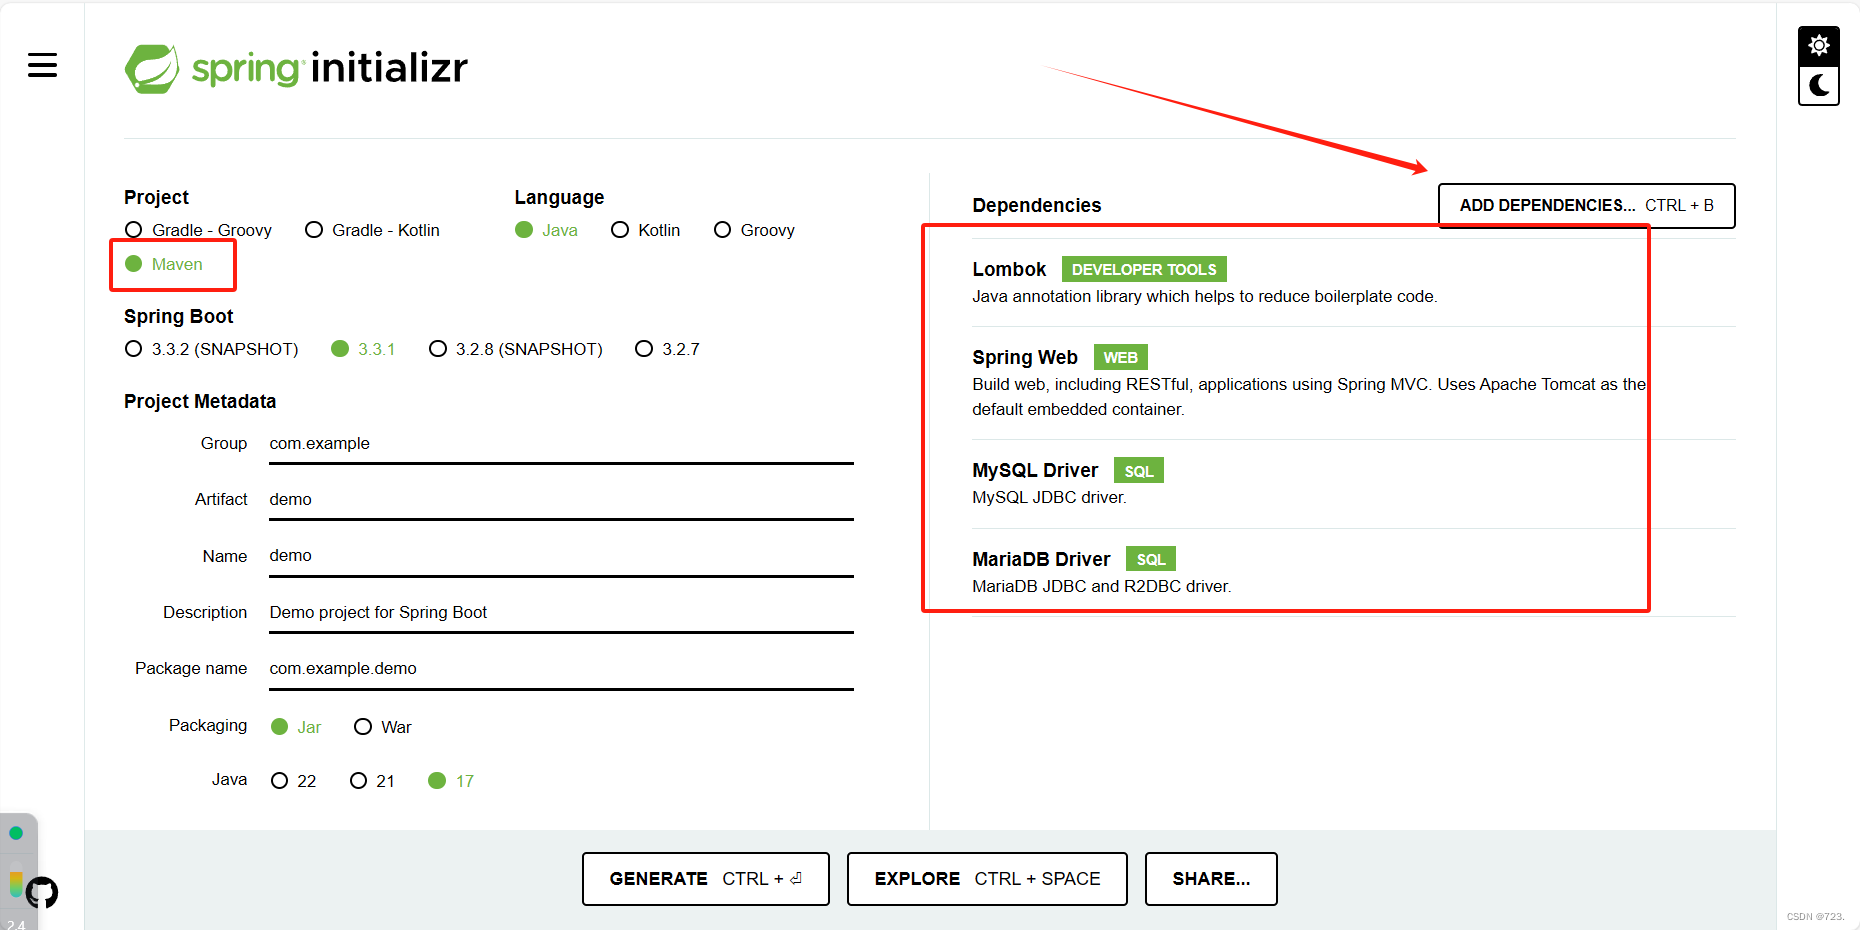
Task: Click the DEVELOPER TOOLS tag
Action: [1144, 269]
